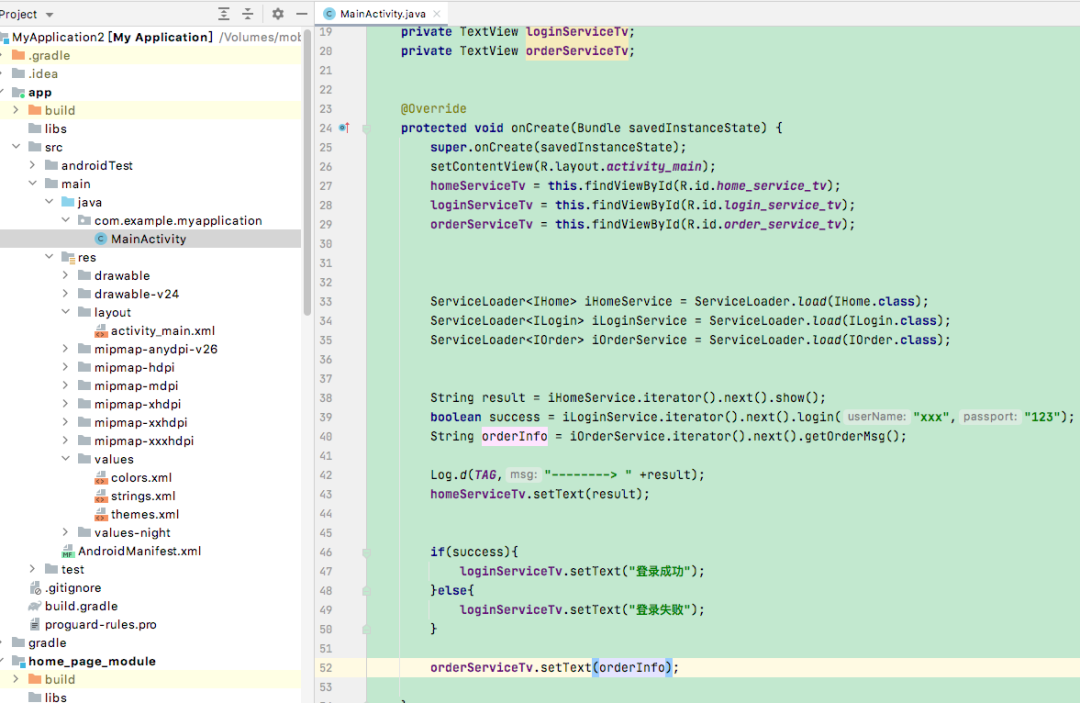Click the userName parameter hint
The width and height of the screenshot is (1080, 703).
click(876, 417)
